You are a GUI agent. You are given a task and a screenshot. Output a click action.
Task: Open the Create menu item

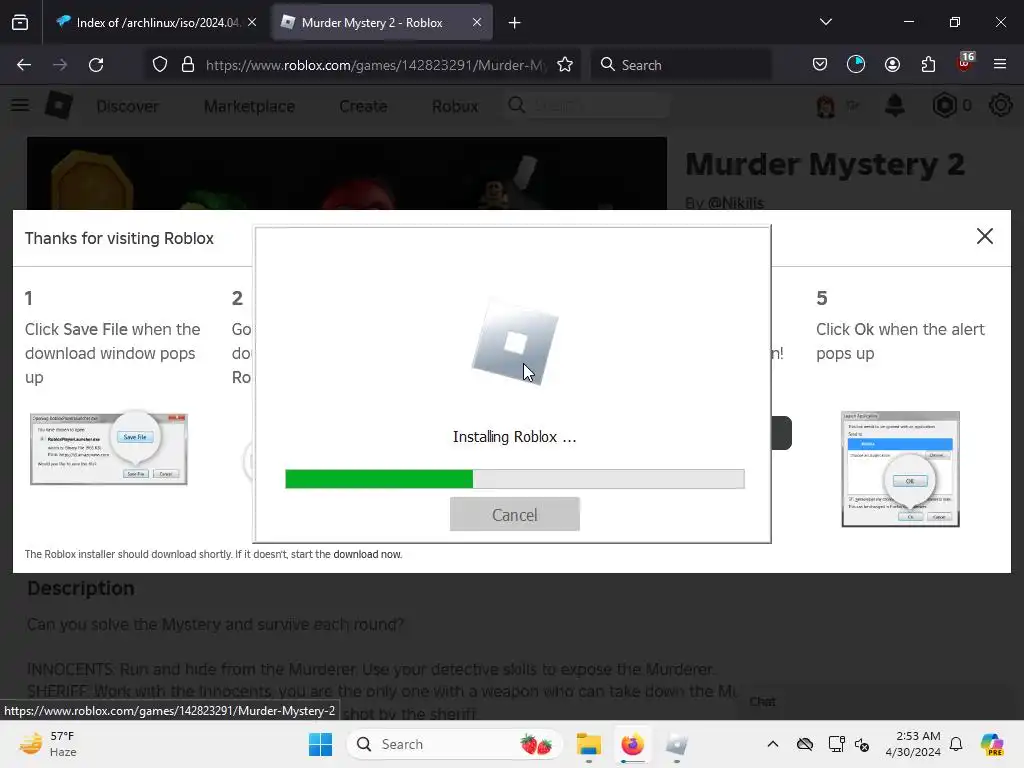coord(363,106)
